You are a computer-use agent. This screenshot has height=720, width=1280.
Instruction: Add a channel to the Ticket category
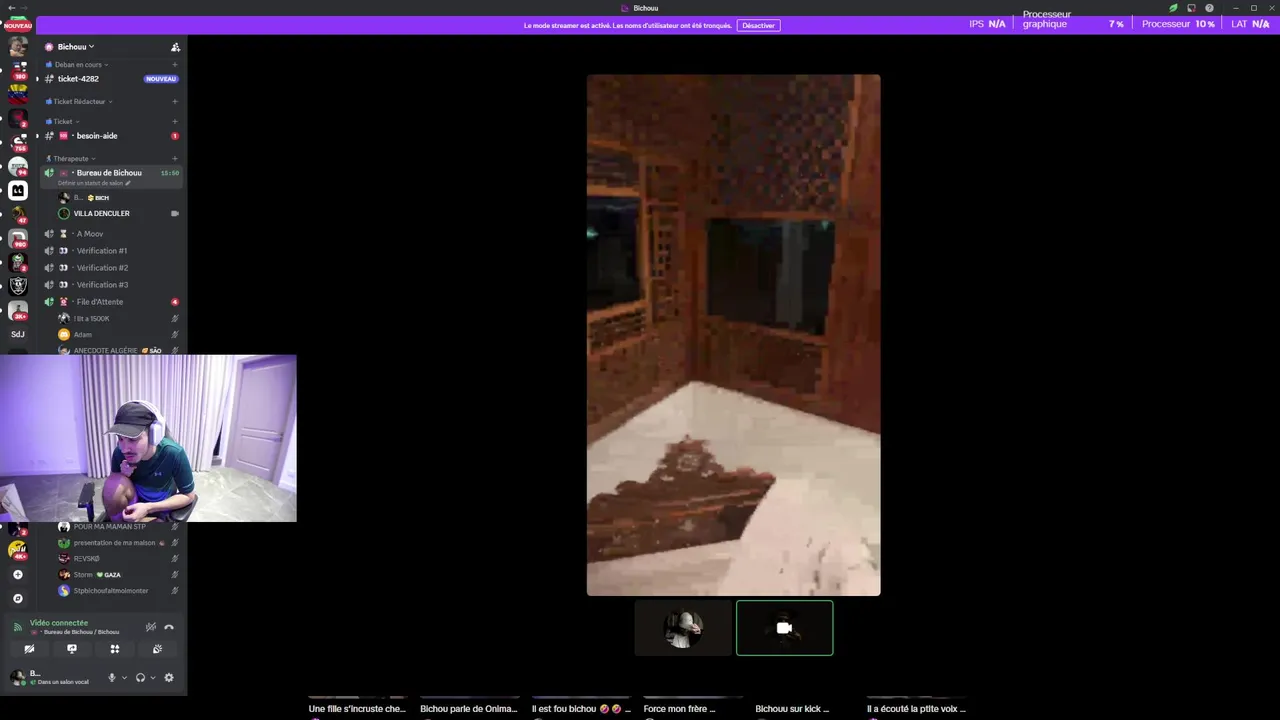[175, 122]
